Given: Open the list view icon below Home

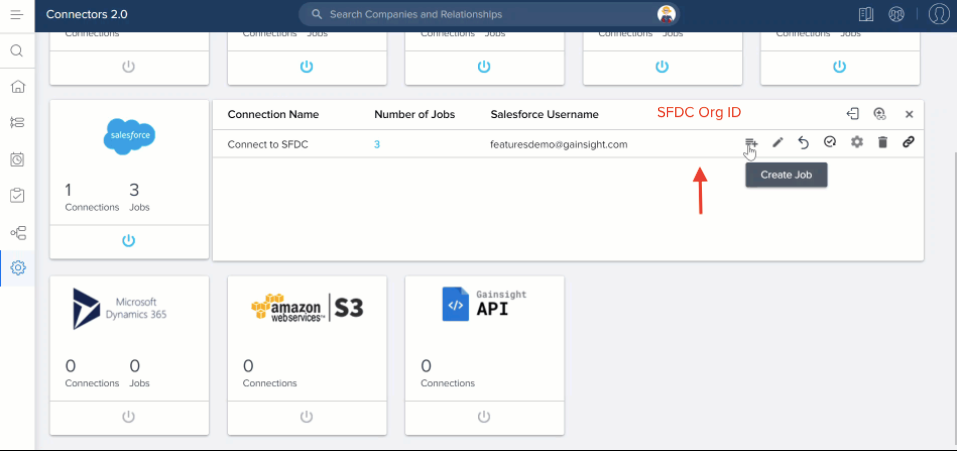Looking at the screenshot, I should pyautogui.click(x=17, y=123).
